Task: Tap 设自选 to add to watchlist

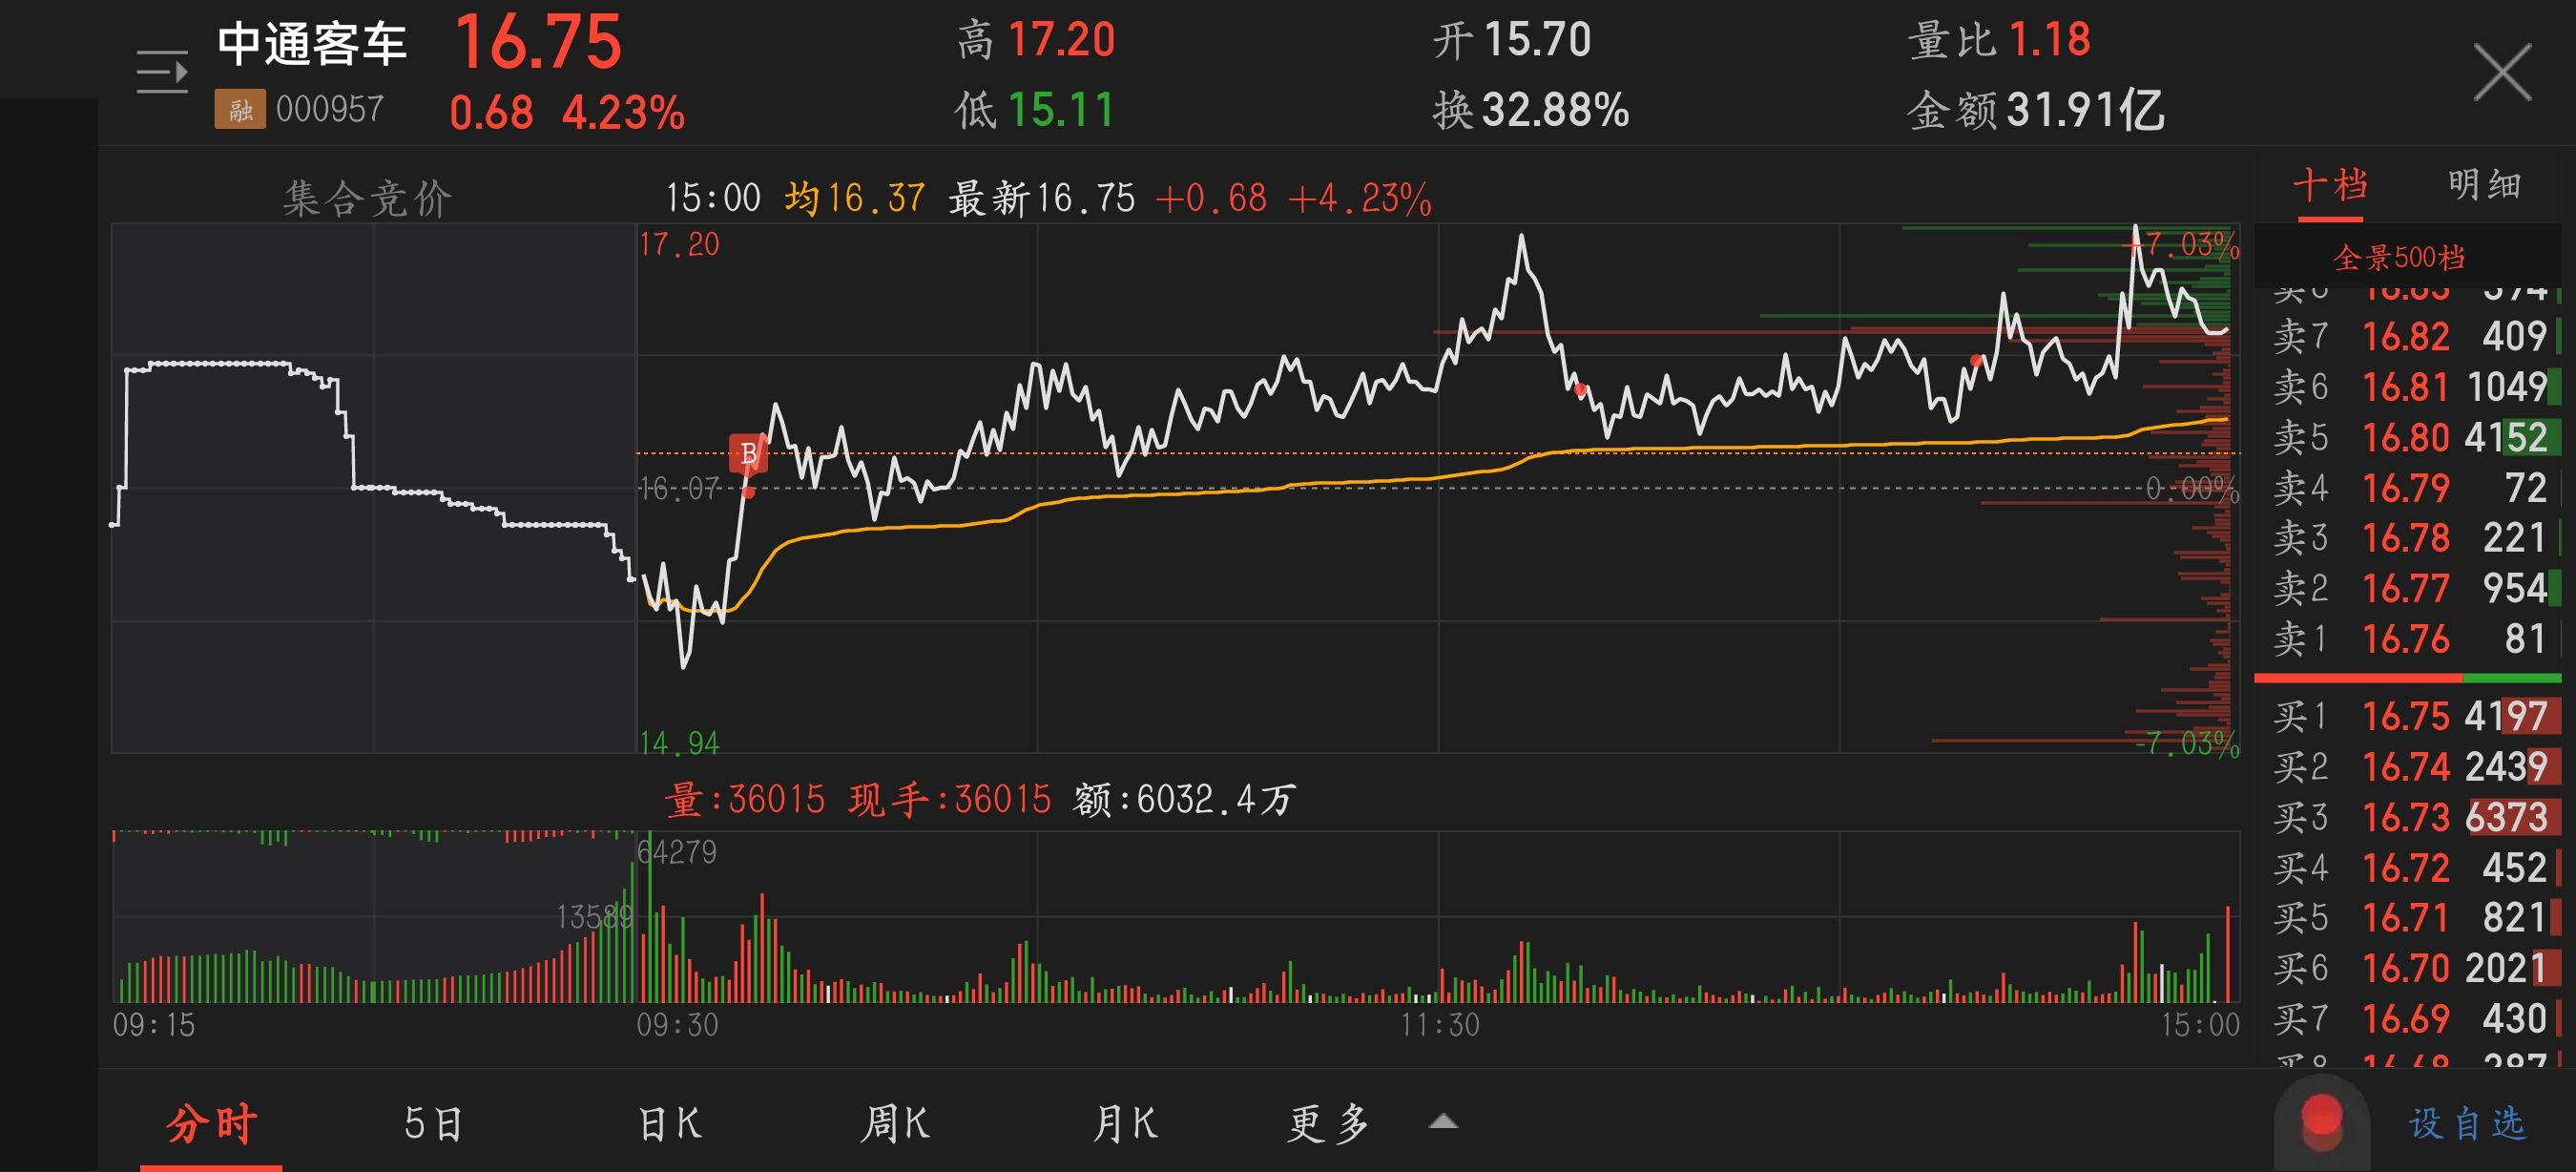Action: point(2467,1123)
